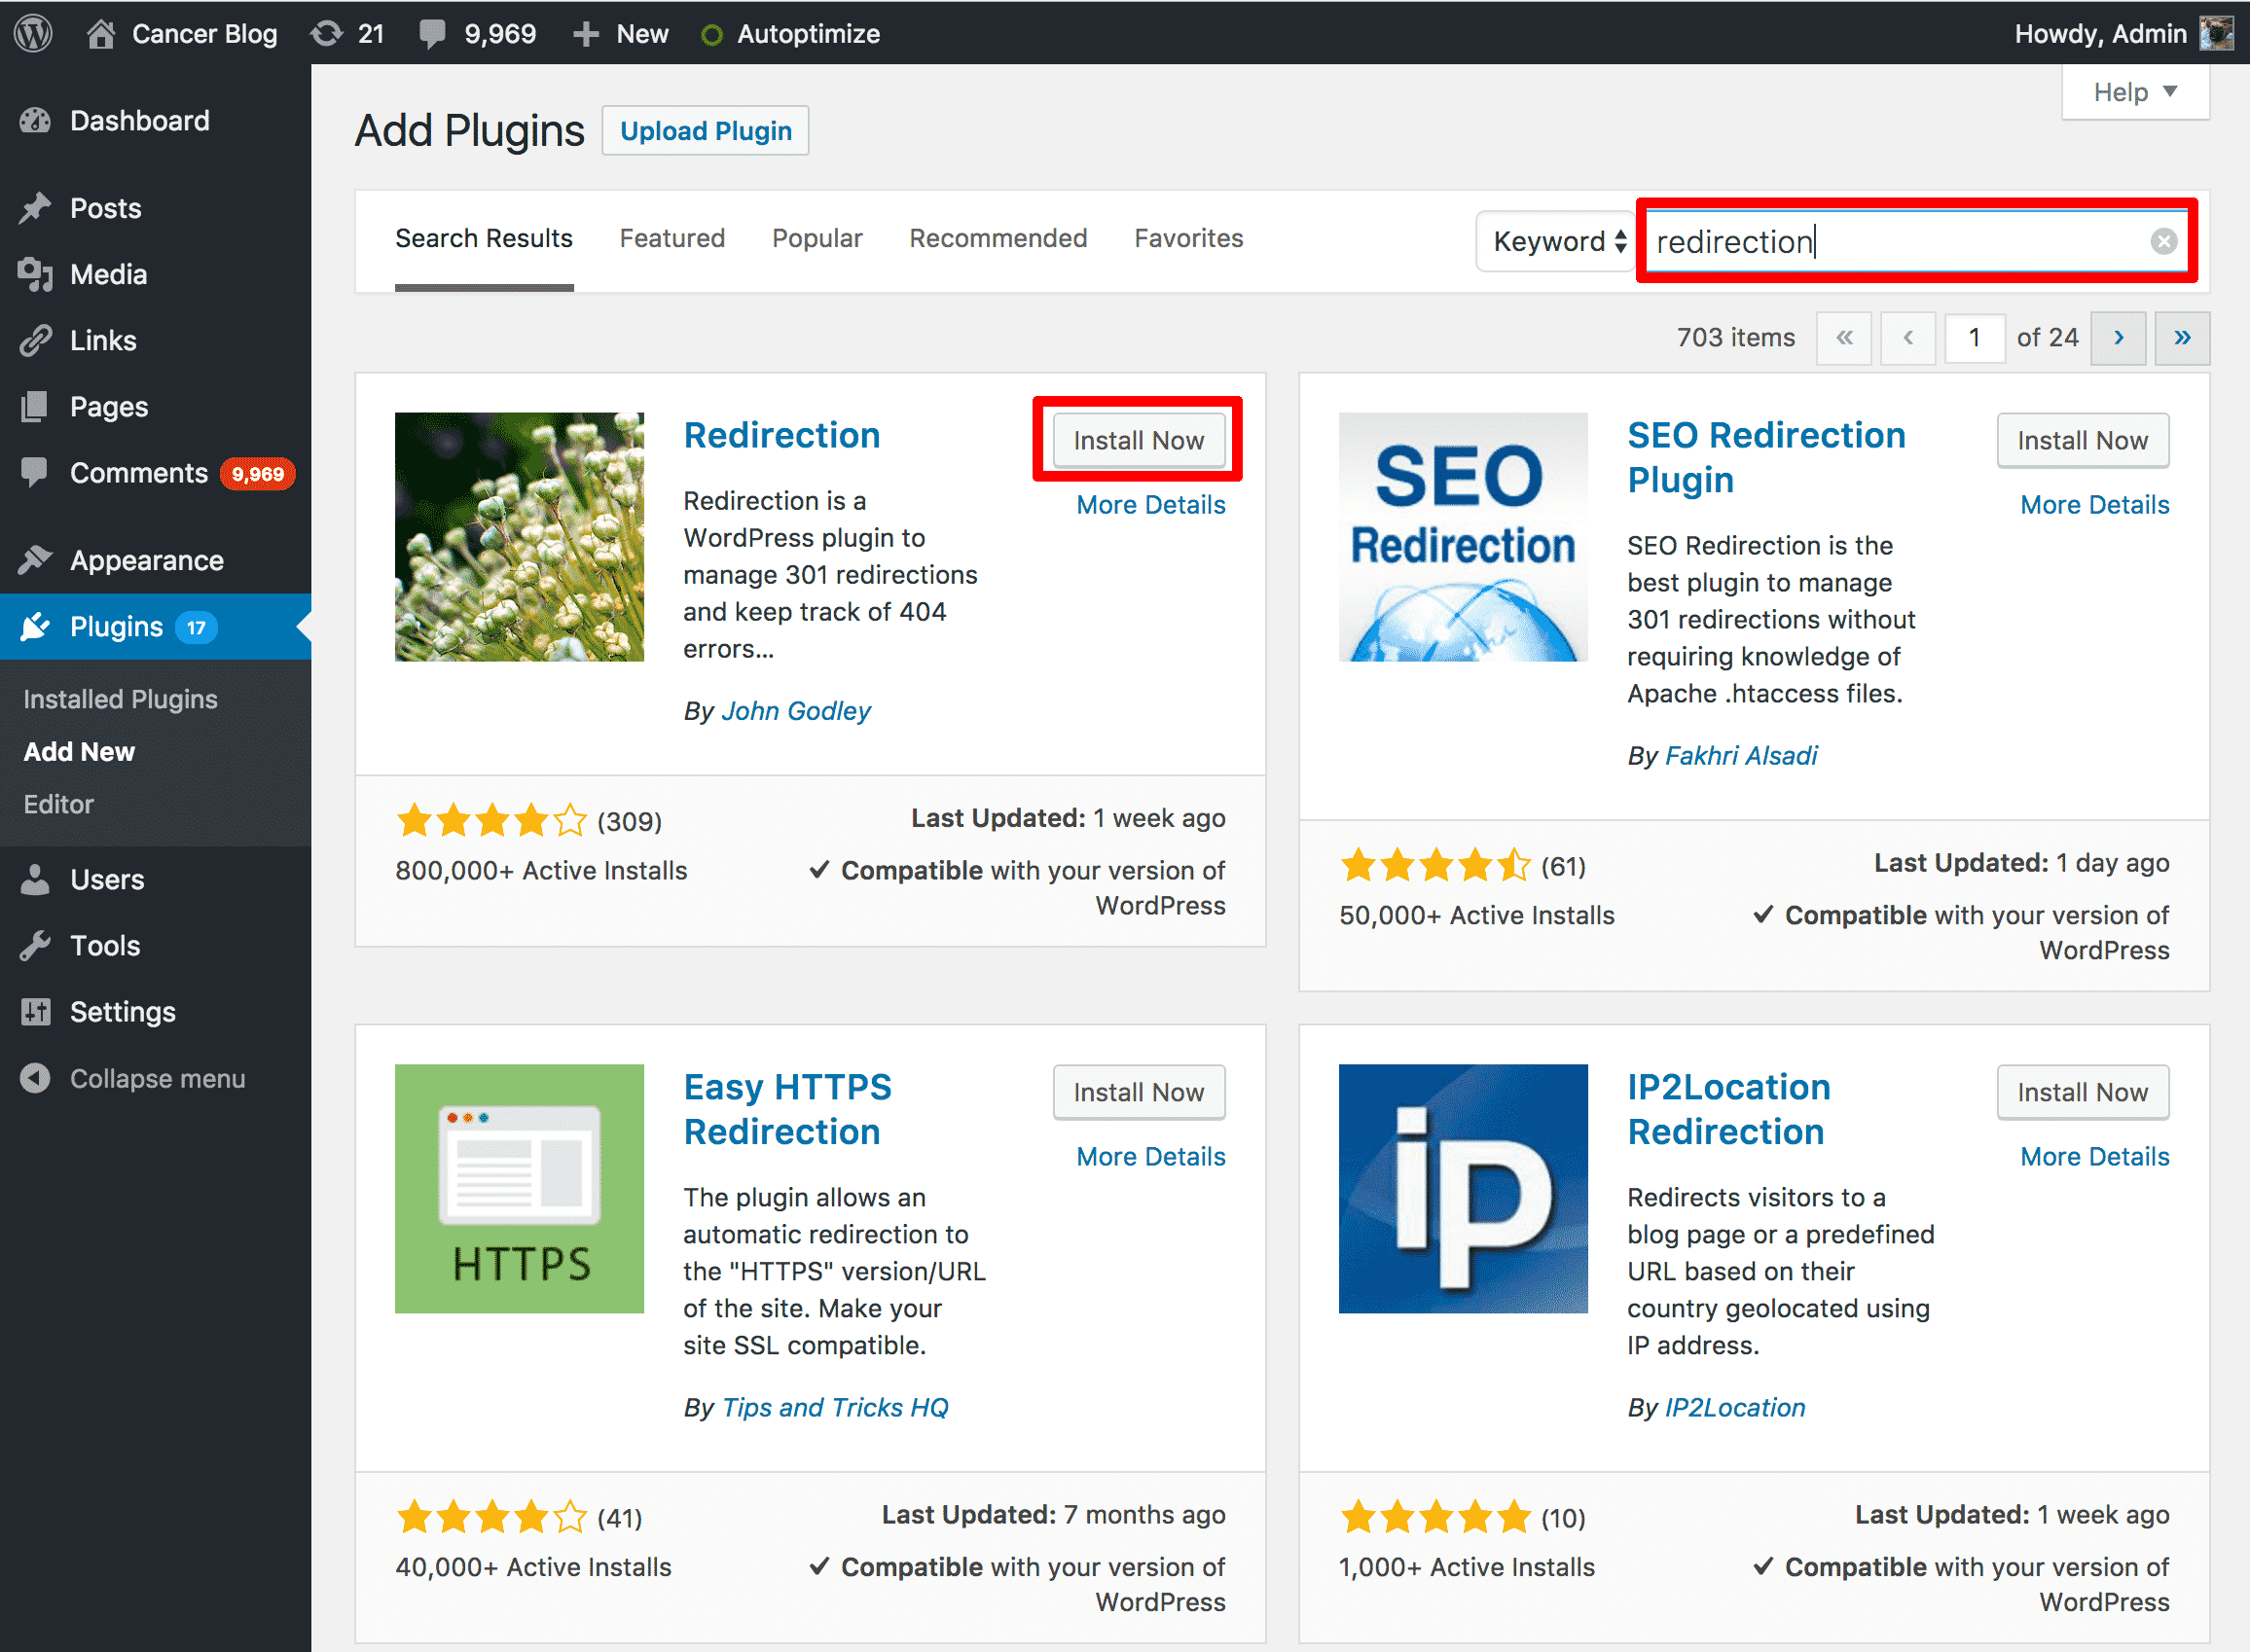Switch to the Featured plugins tab
The image size is (2250, 1652).
coord(672,237)
